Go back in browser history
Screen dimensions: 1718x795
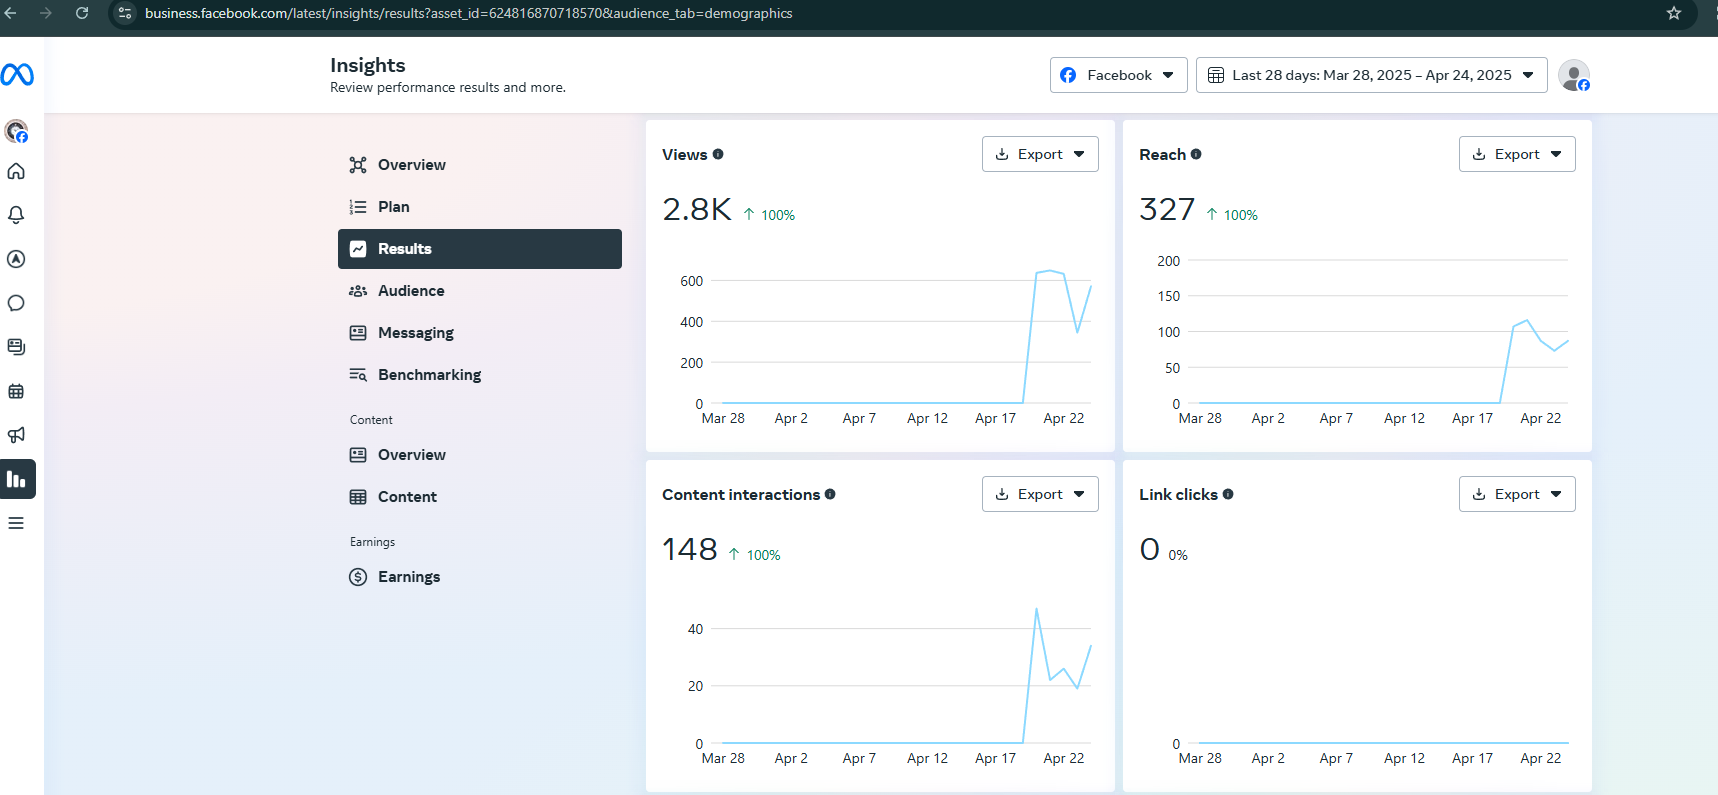[x=11, y=13]
